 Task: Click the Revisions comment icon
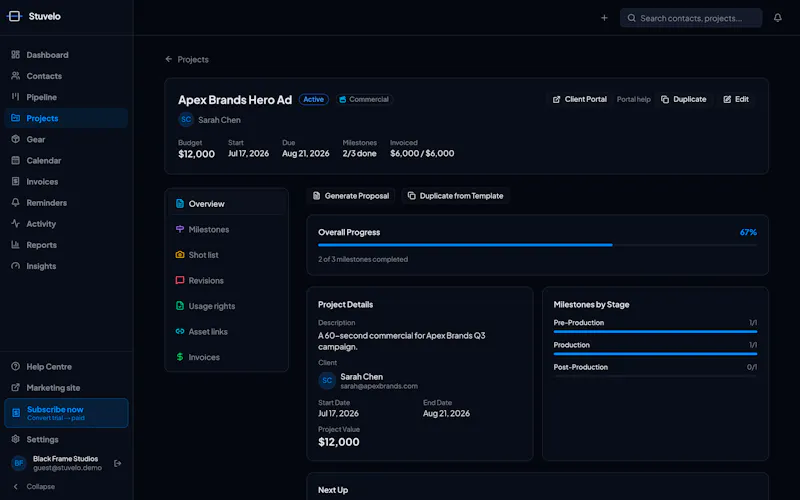180,280
